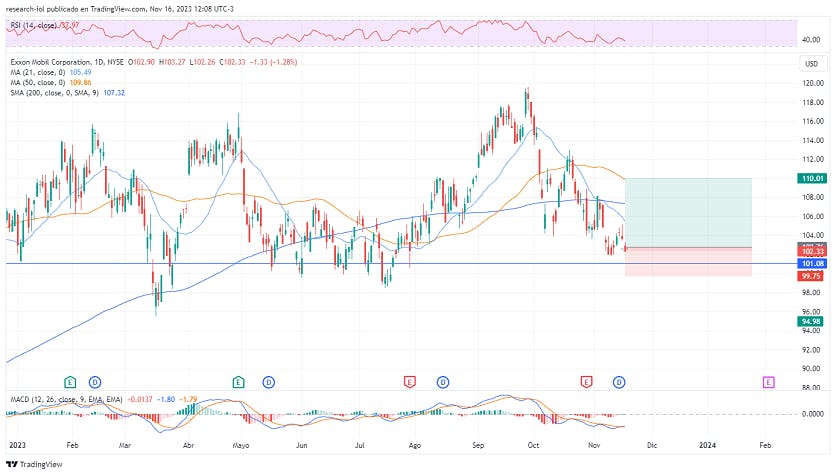Click the dividend D marker between Feb and Mar
Viewport: 836px width, 475px height.
95,382
